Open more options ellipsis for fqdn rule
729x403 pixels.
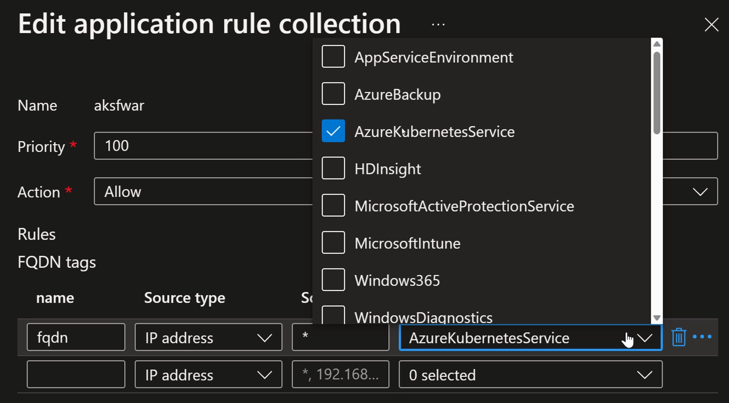pos(703,338)
